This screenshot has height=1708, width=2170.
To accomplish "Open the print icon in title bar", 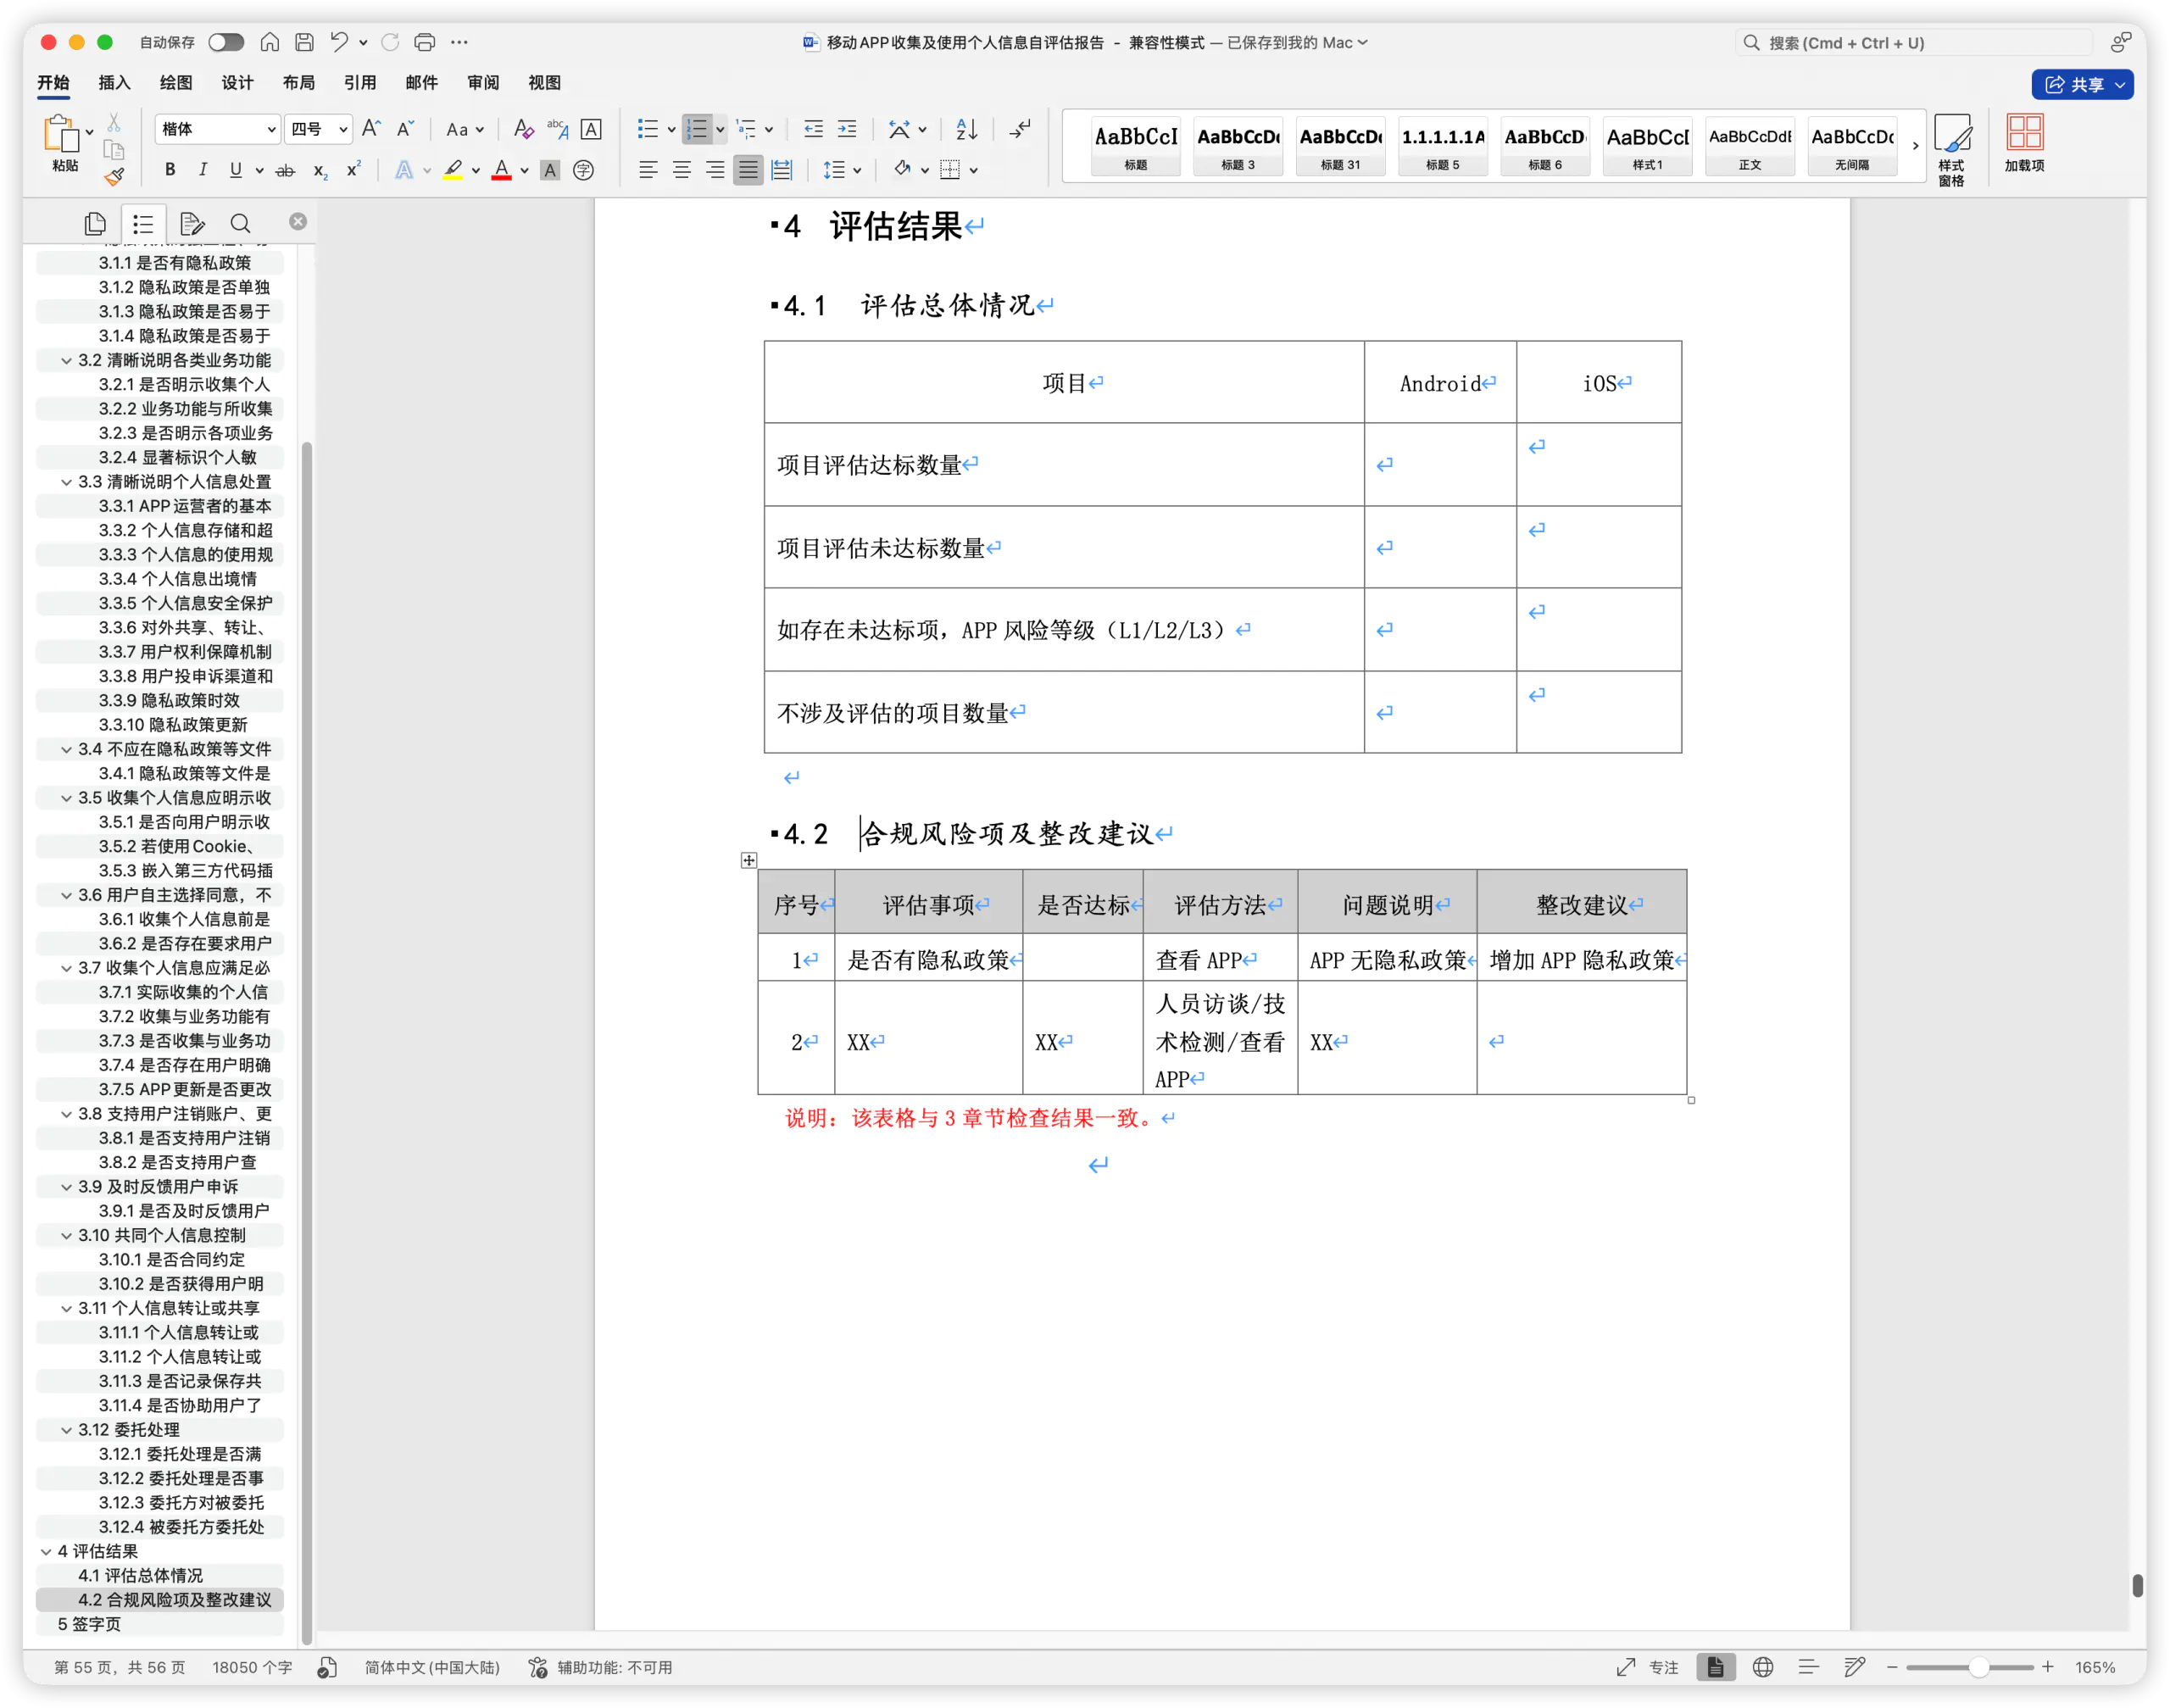I will click(424, 42).
